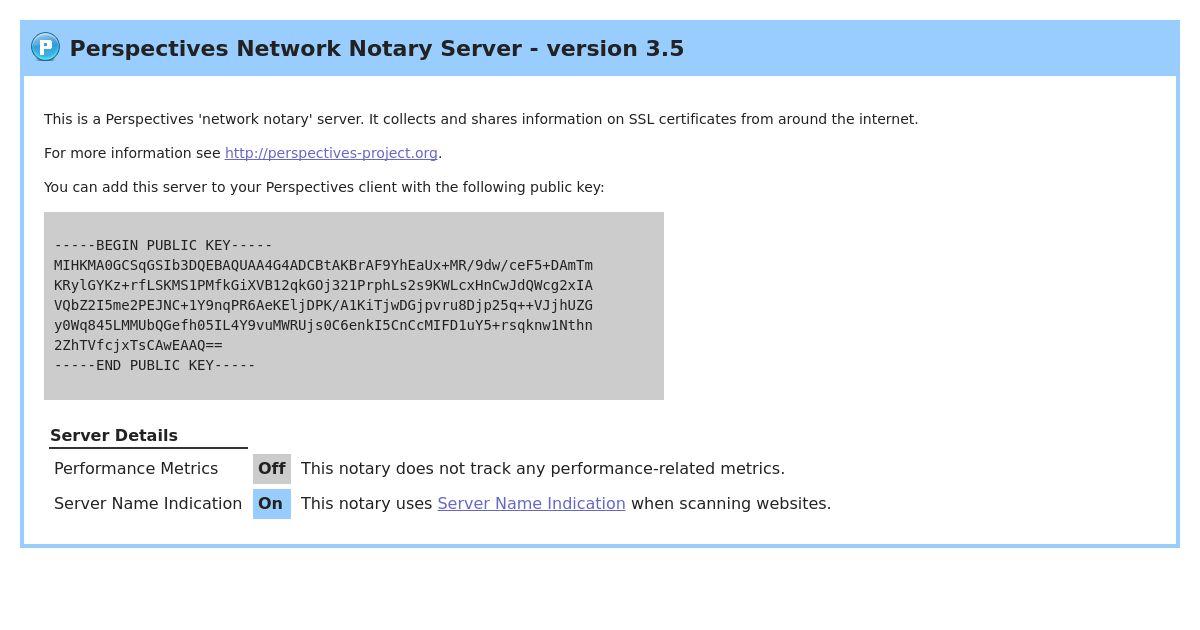Click the Perspectives logo icon in the header
The width and height of the screenshot is (1200, 630).
click(45, 47)
